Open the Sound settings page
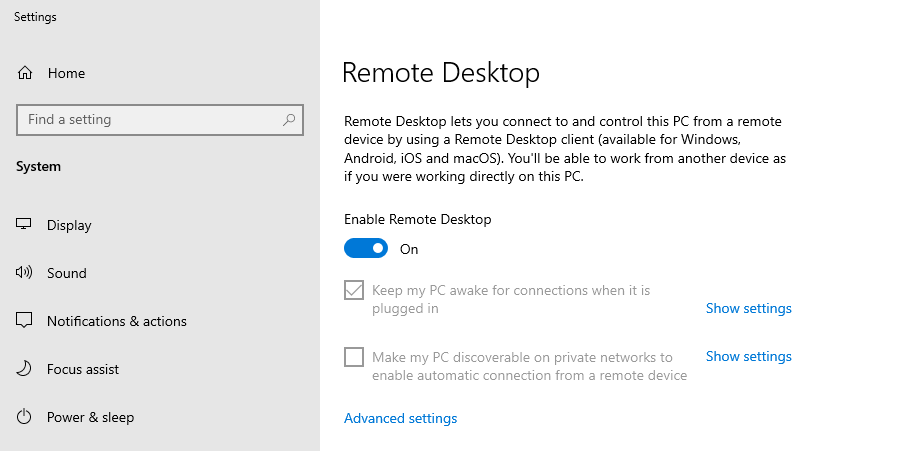 click(67, 273)
